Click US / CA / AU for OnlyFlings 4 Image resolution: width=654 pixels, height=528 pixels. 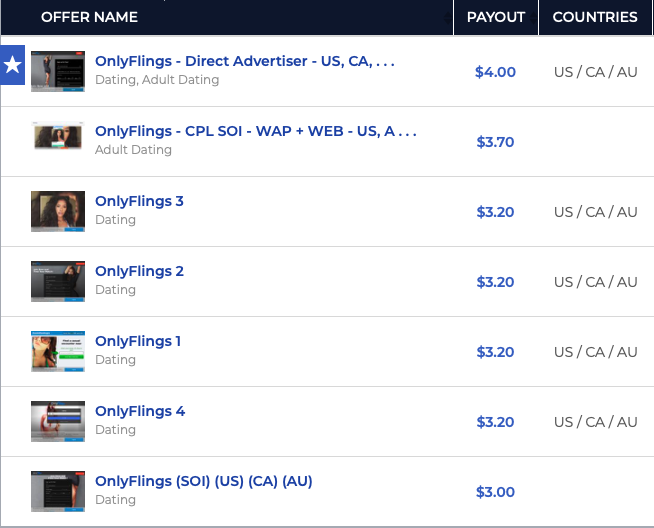coord(596,422)
